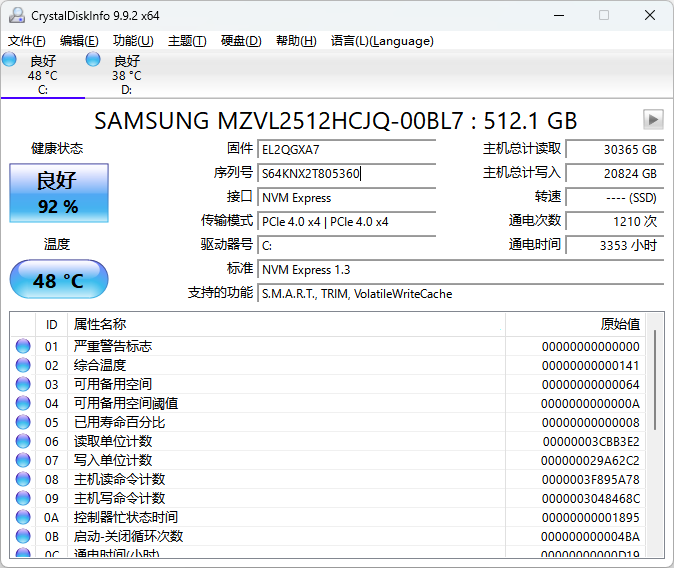Open the 帮助(H) menu
This screenshot has width=674, height=568.
[296, 41]
